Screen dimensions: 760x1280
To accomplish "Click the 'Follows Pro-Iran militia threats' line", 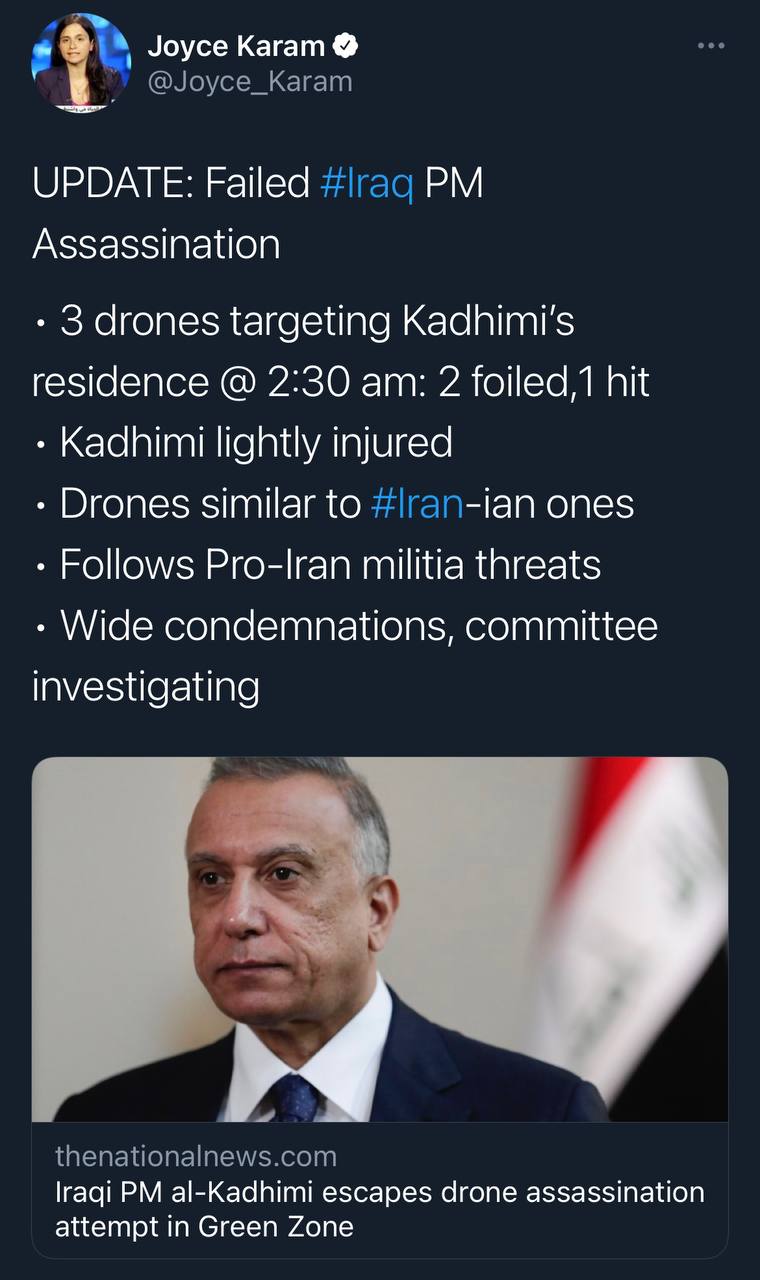I will (330, 565).
